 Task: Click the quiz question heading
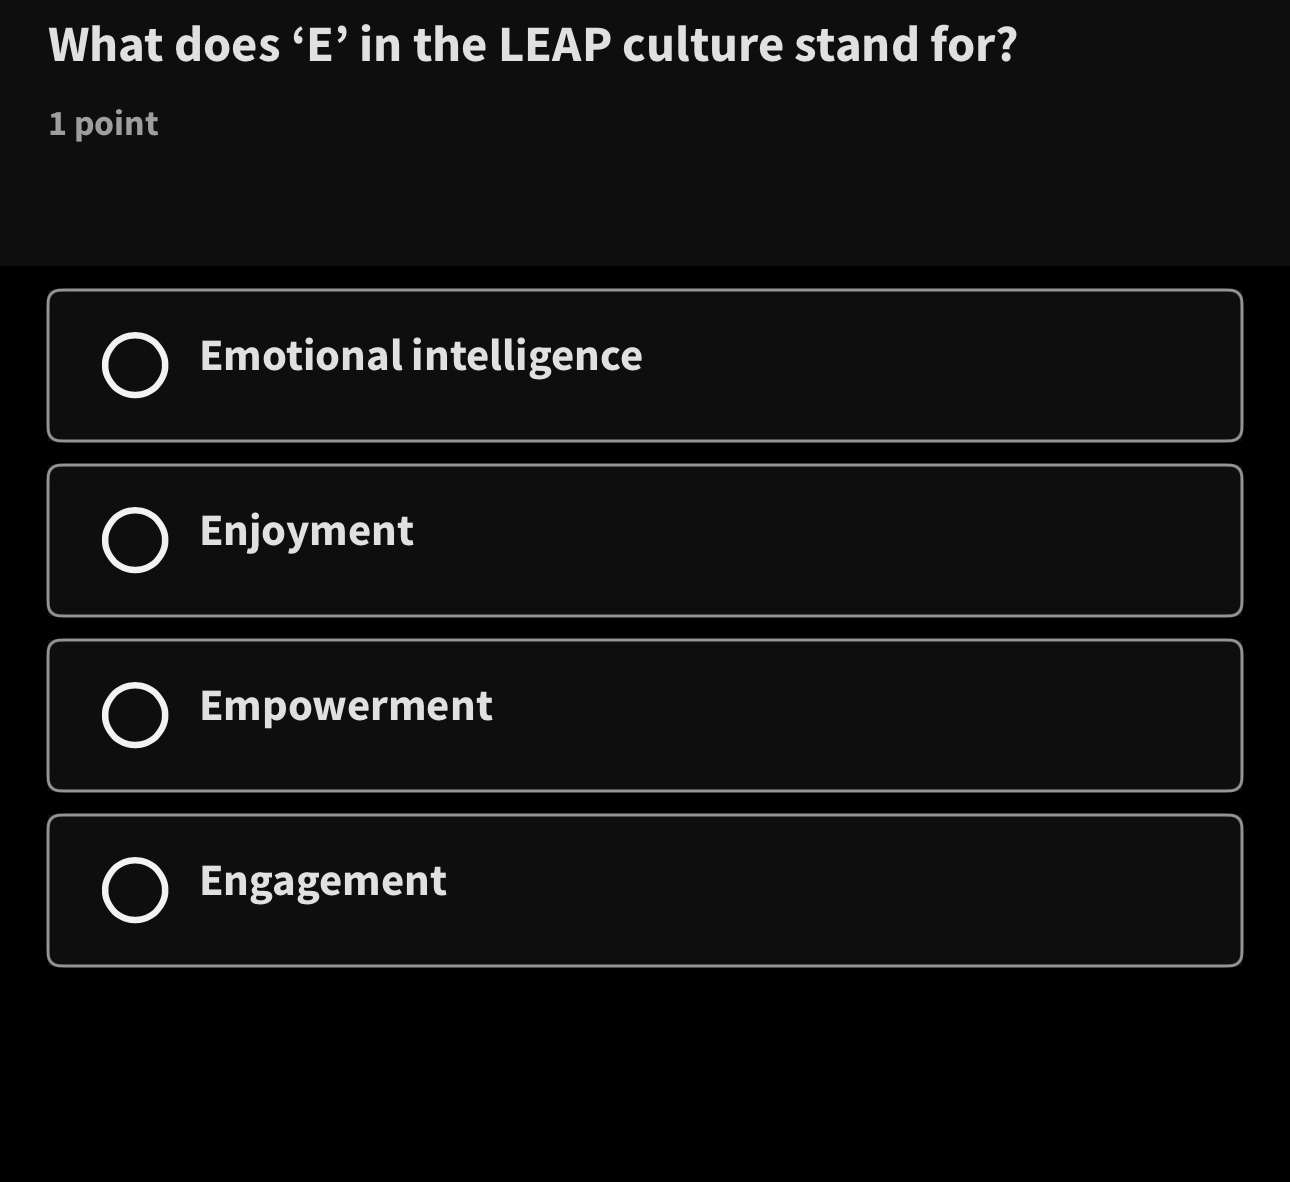click(x=532, y=44)
